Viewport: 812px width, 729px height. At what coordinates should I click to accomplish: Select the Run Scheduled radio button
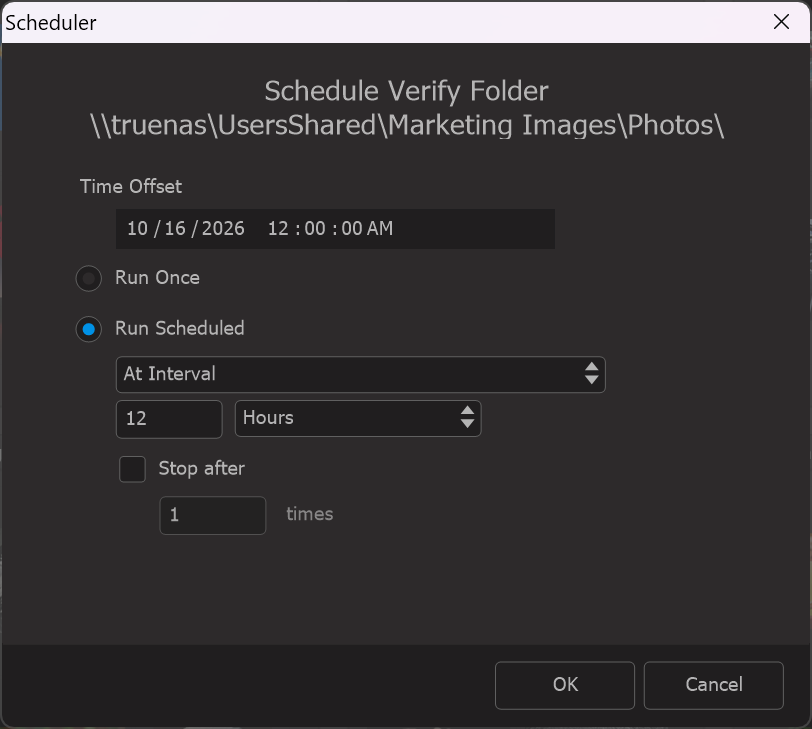(x=89, y=329)
